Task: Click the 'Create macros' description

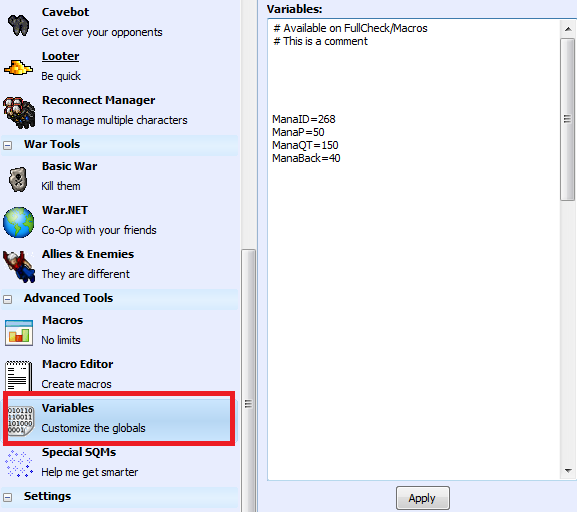Action: (76, 384)
